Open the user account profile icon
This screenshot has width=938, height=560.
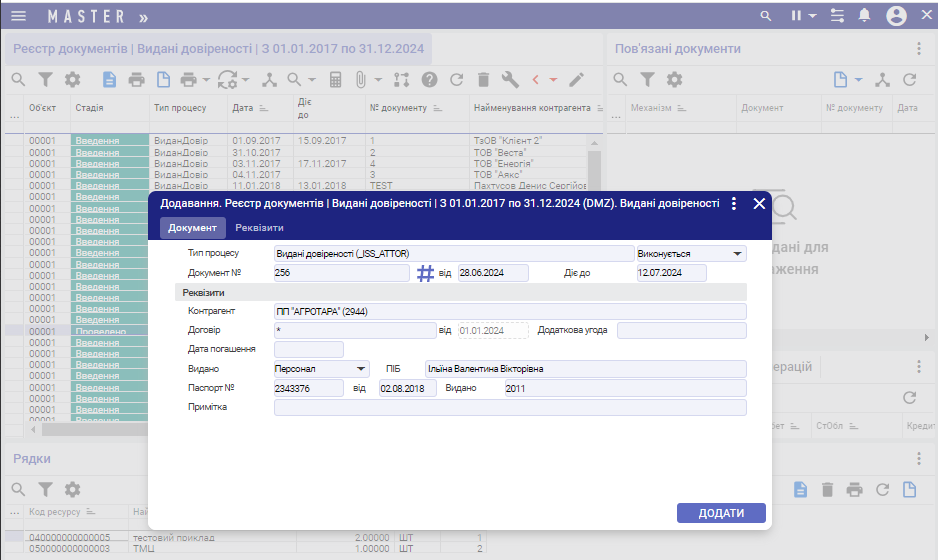(896, 16)
